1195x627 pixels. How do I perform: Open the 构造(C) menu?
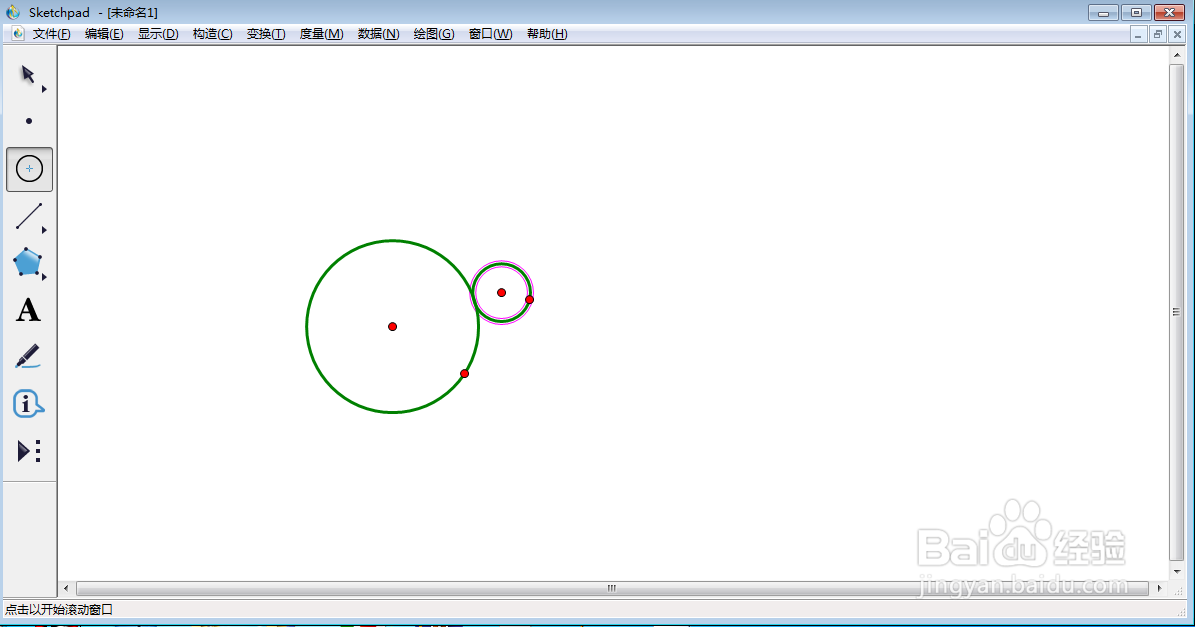tap(213, 34)
